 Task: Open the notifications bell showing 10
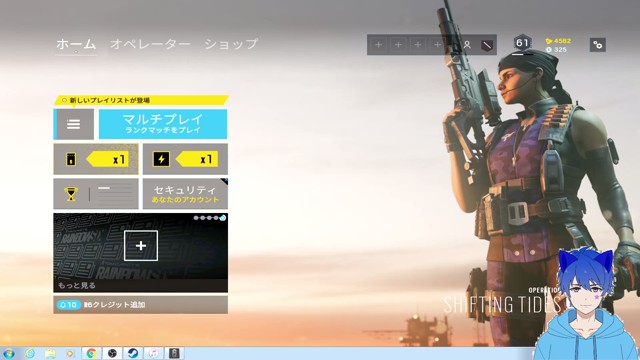tap(68, 305)
